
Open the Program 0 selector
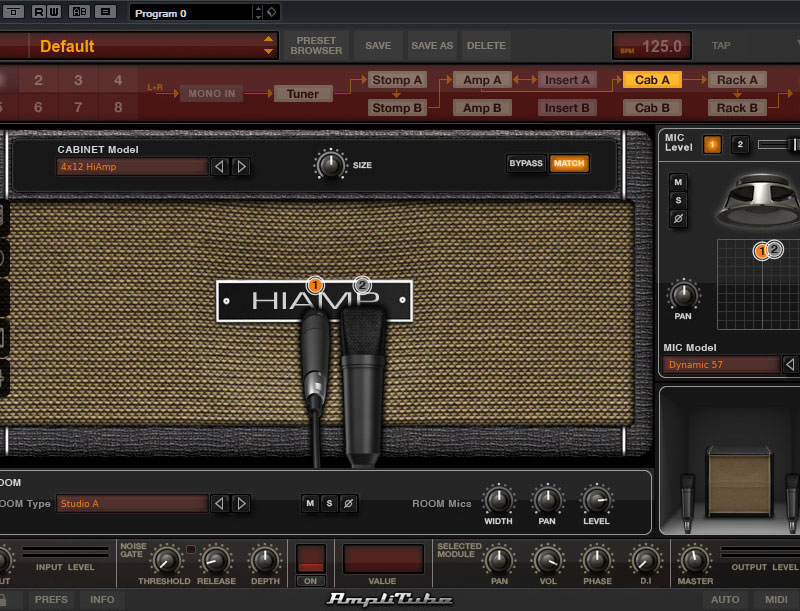191,13
